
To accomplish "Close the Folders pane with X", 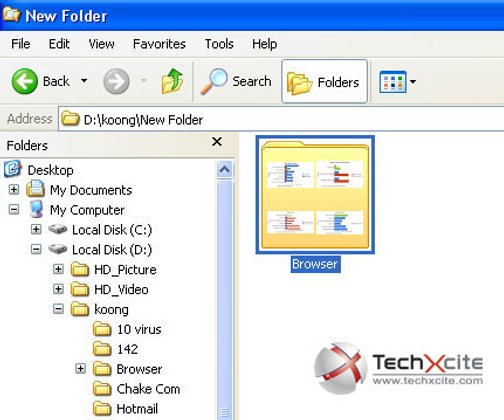I will (217, 142).
